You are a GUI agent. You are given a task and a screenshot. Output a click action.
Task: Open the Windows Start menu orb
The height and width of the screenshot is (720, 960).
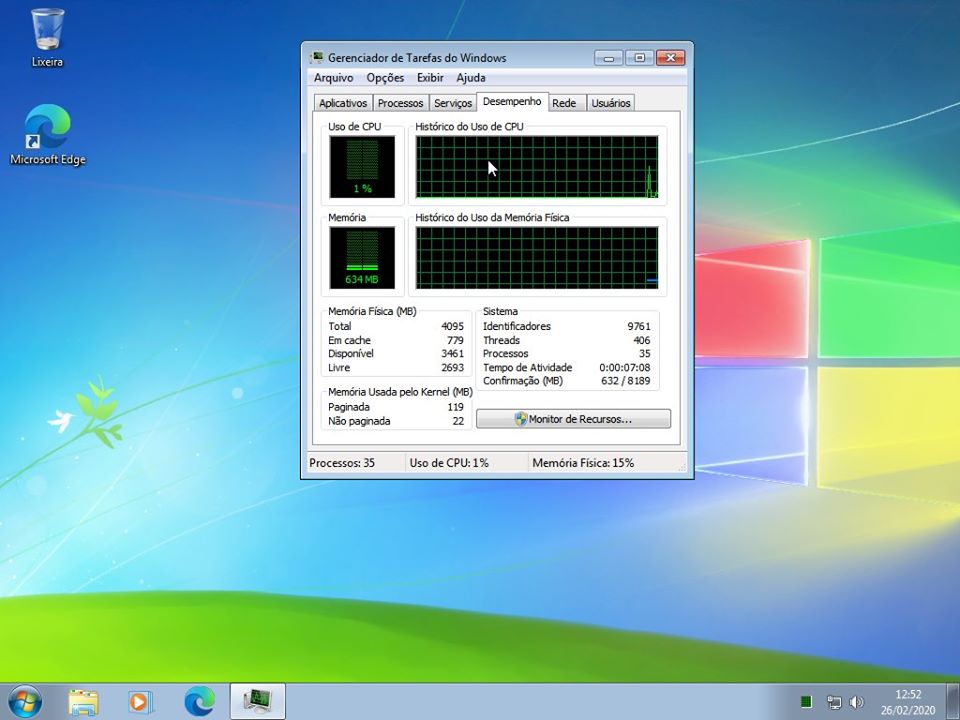coord(25,702)
